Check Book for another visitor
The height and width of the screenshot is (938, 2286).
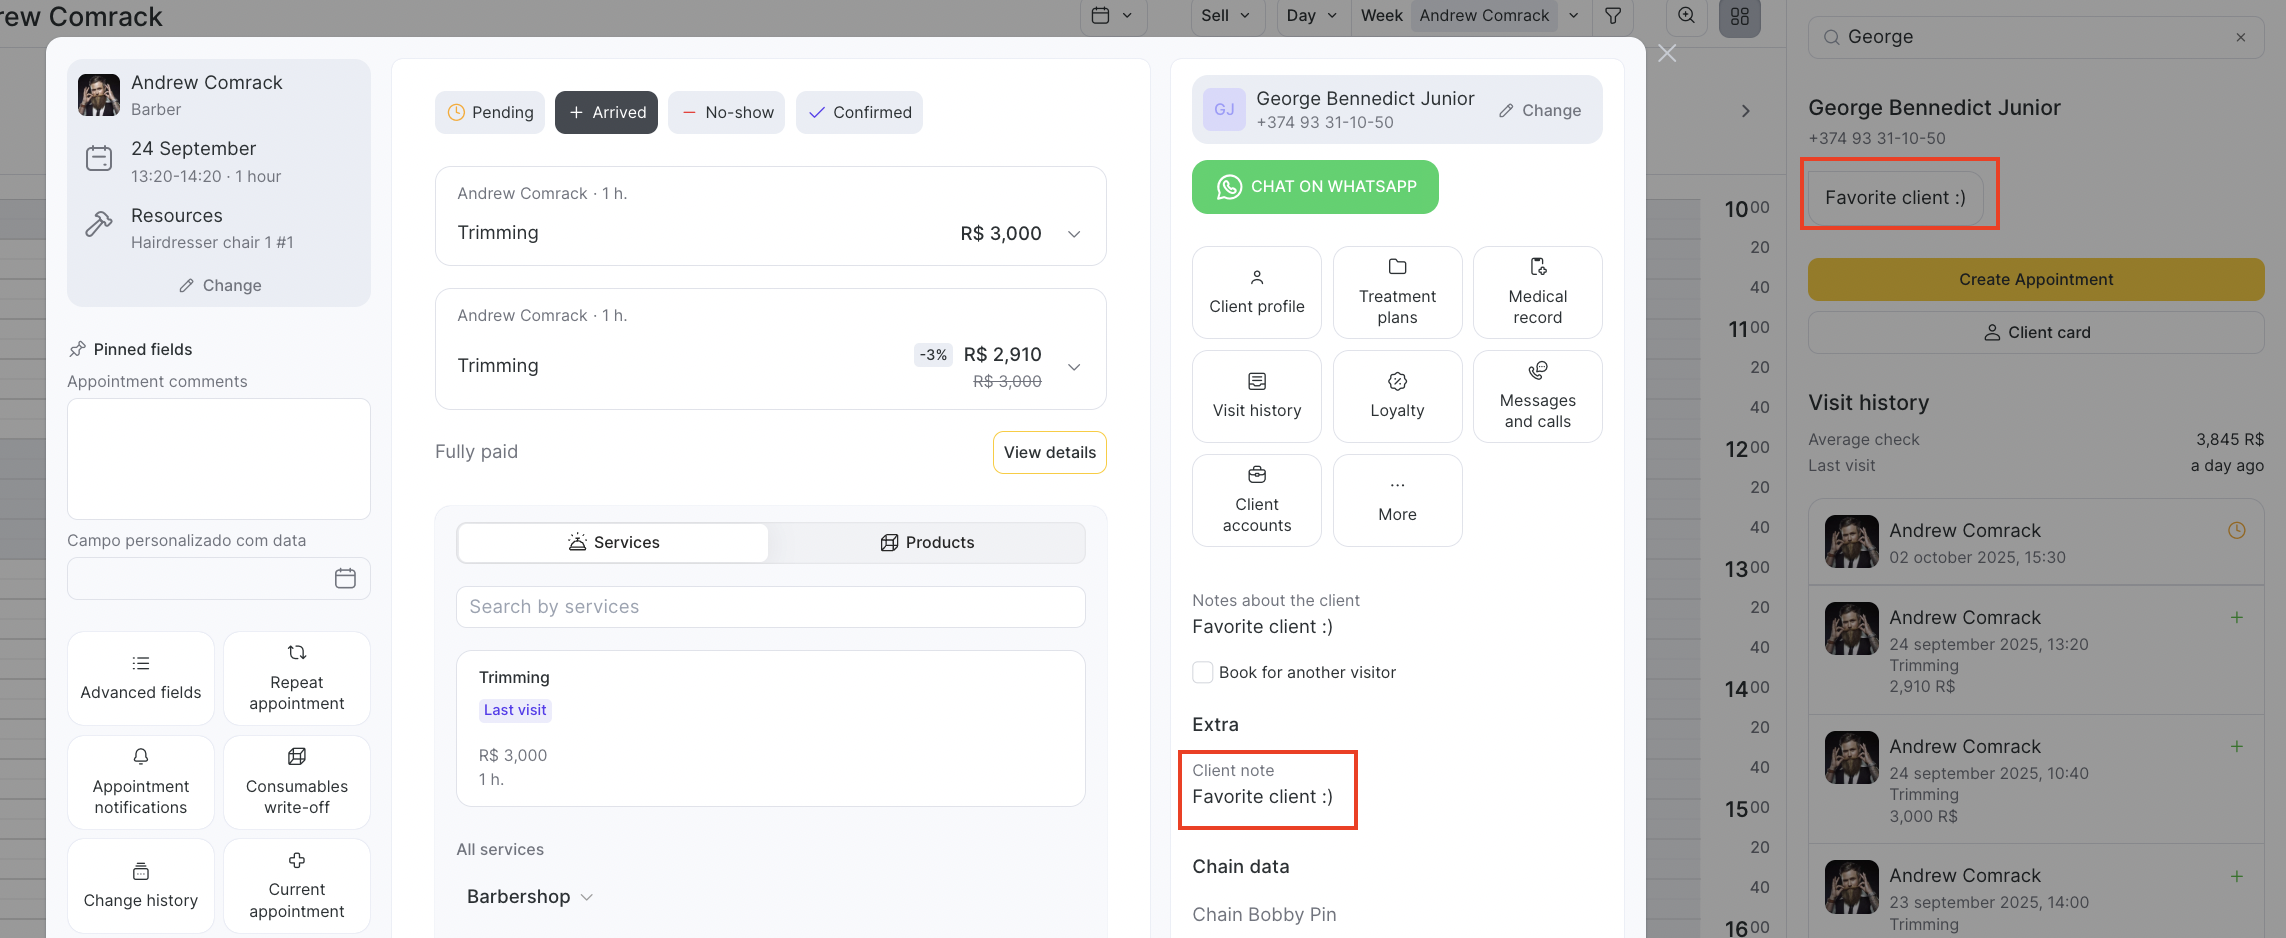[x=1203, y=672]
